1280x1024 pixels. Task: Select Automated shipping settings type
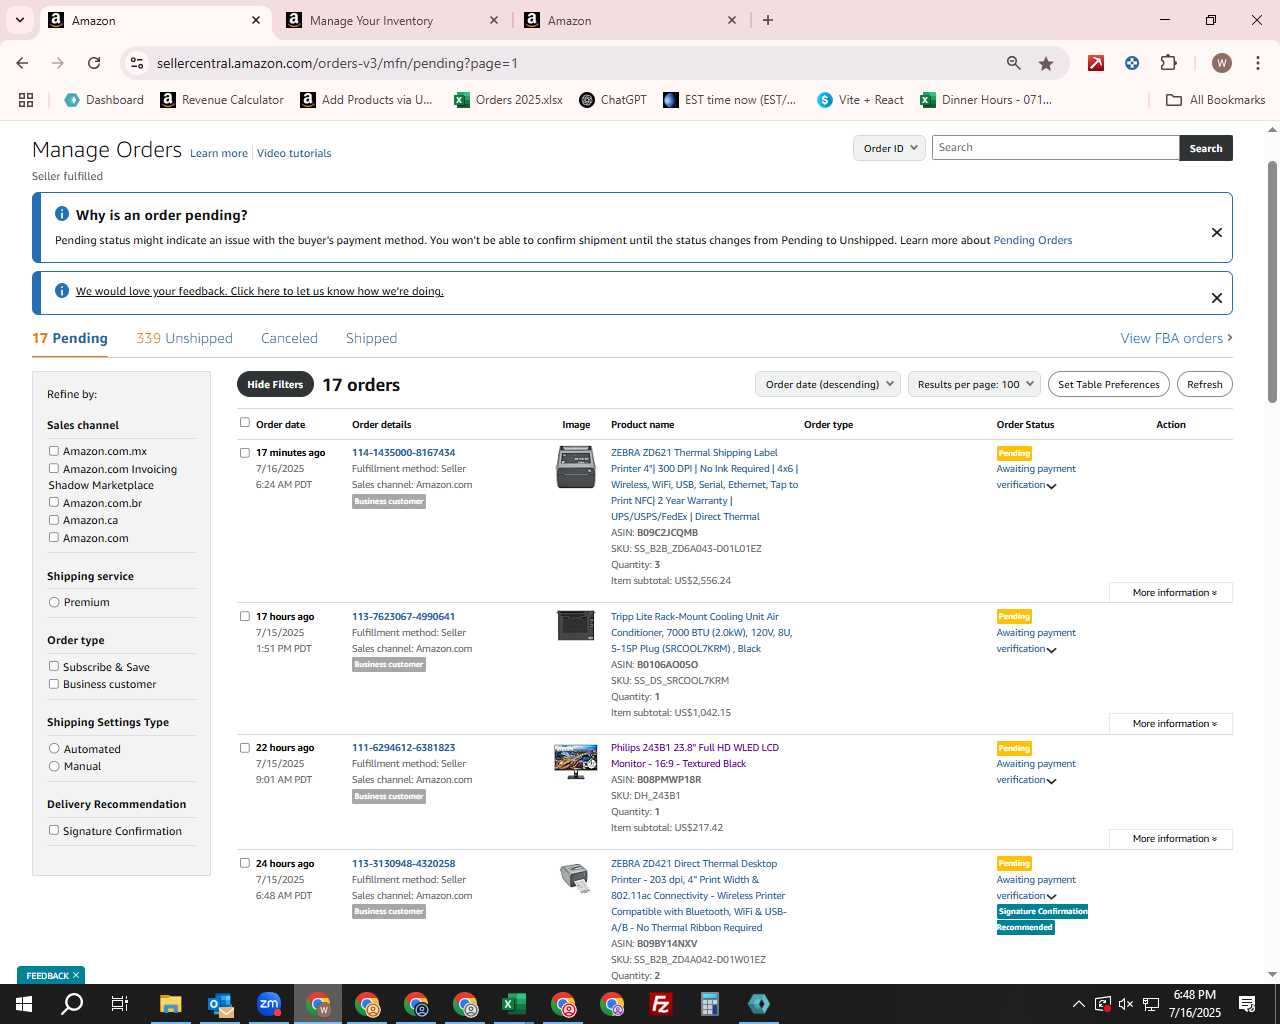point(54,748)
